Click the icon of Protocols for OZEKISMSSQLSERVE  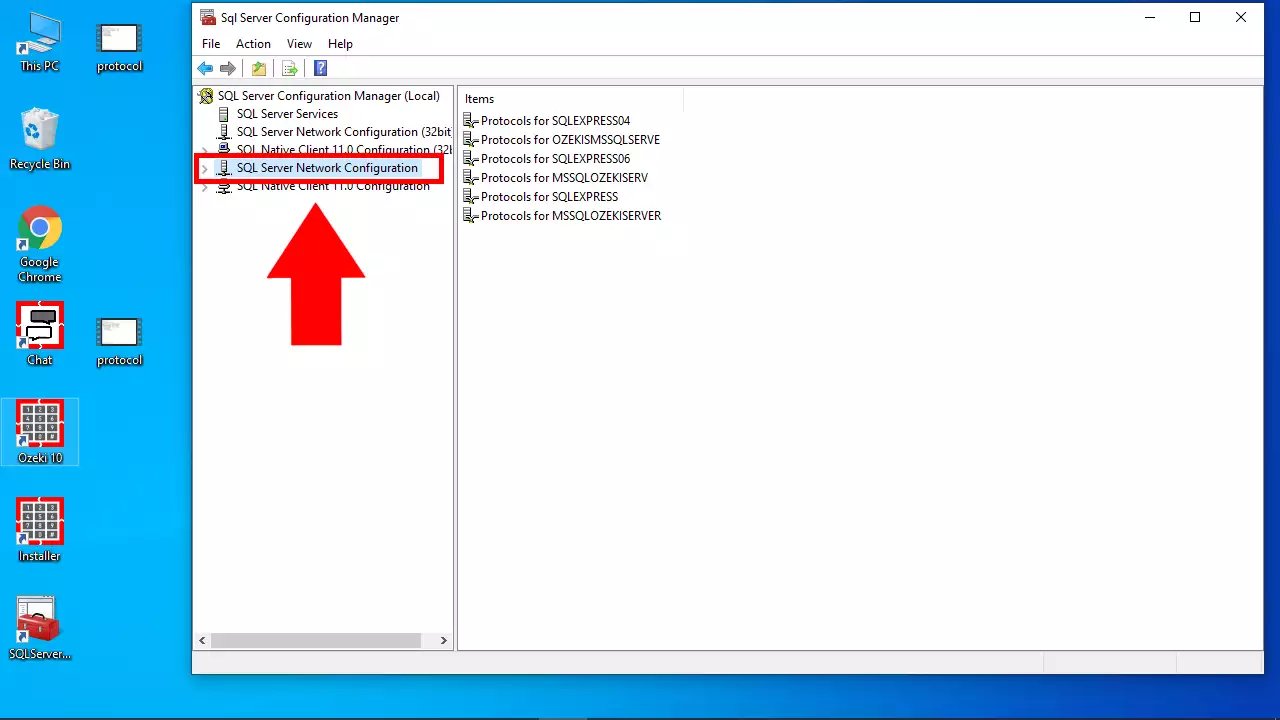click(x=471, y=140)
